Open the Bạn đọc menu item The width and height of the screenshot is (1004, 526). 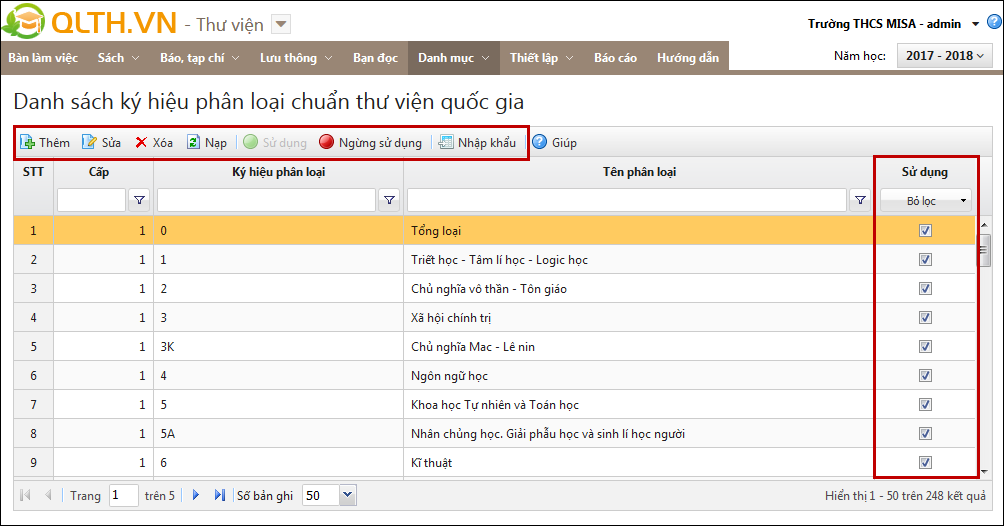tap(375, 58)
